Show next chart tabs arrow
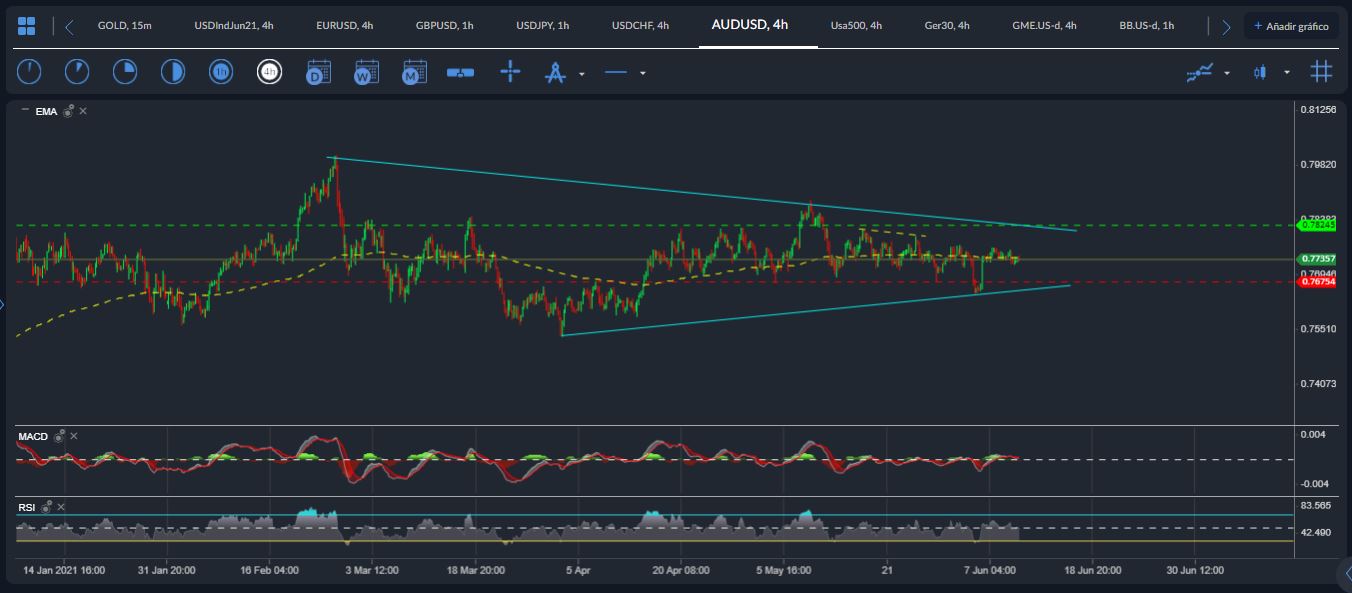1352x593 pixels. click(x=1226, y=26)
